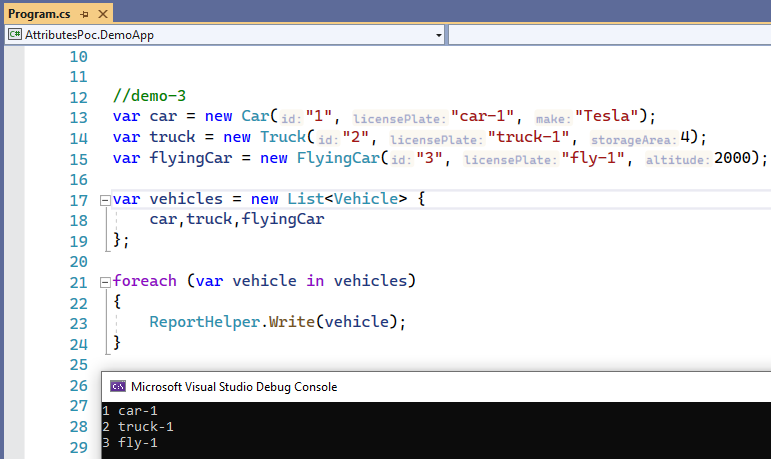
Task: Click the //demo-3 comment
Action: click(149, 97)
